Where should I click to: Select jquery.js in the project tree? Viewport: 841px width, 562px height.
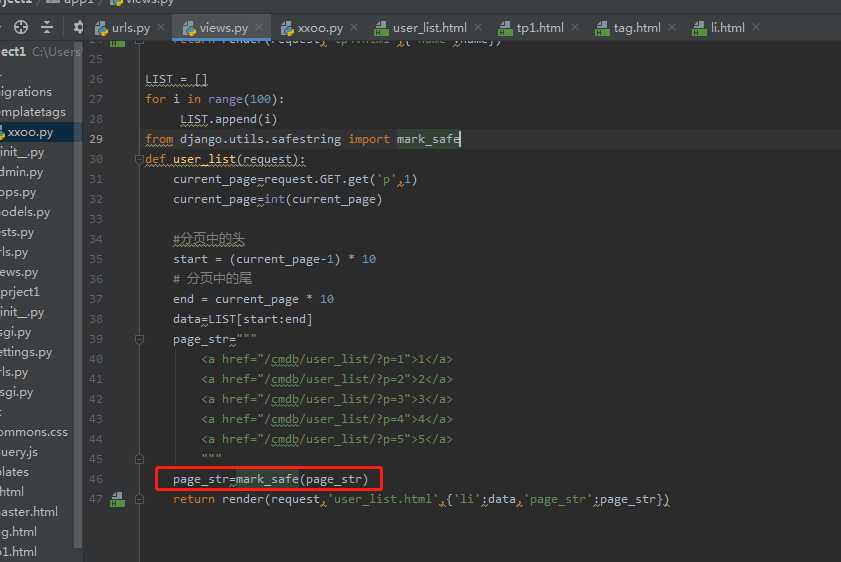pyautogui.click(x=19, y=452)
